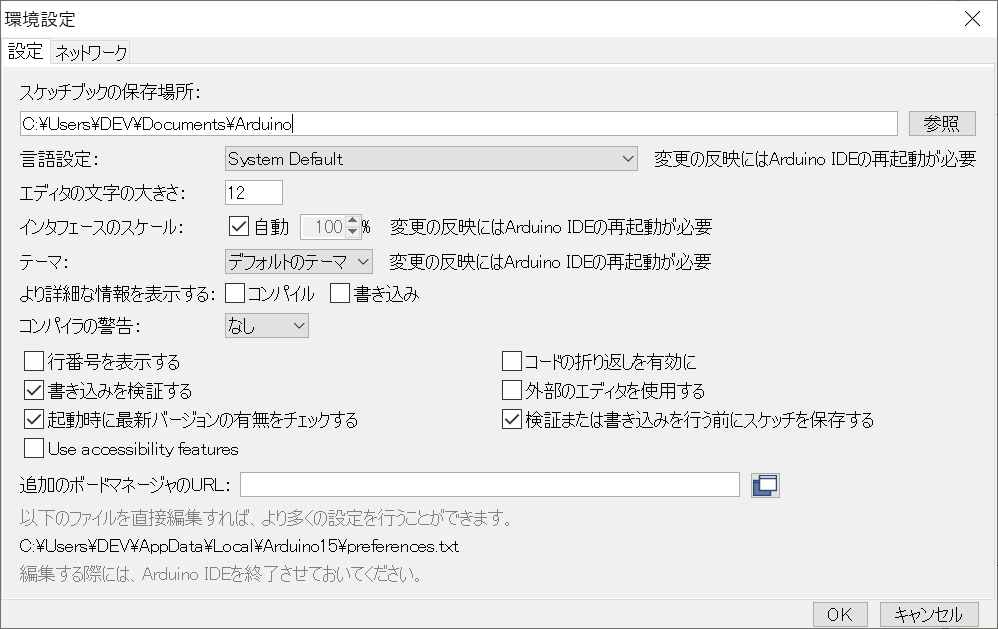Viewport: 998px width, 629px height.
Task: Enable verbose output for 書き込み
Action: click(x=340, y=293)
